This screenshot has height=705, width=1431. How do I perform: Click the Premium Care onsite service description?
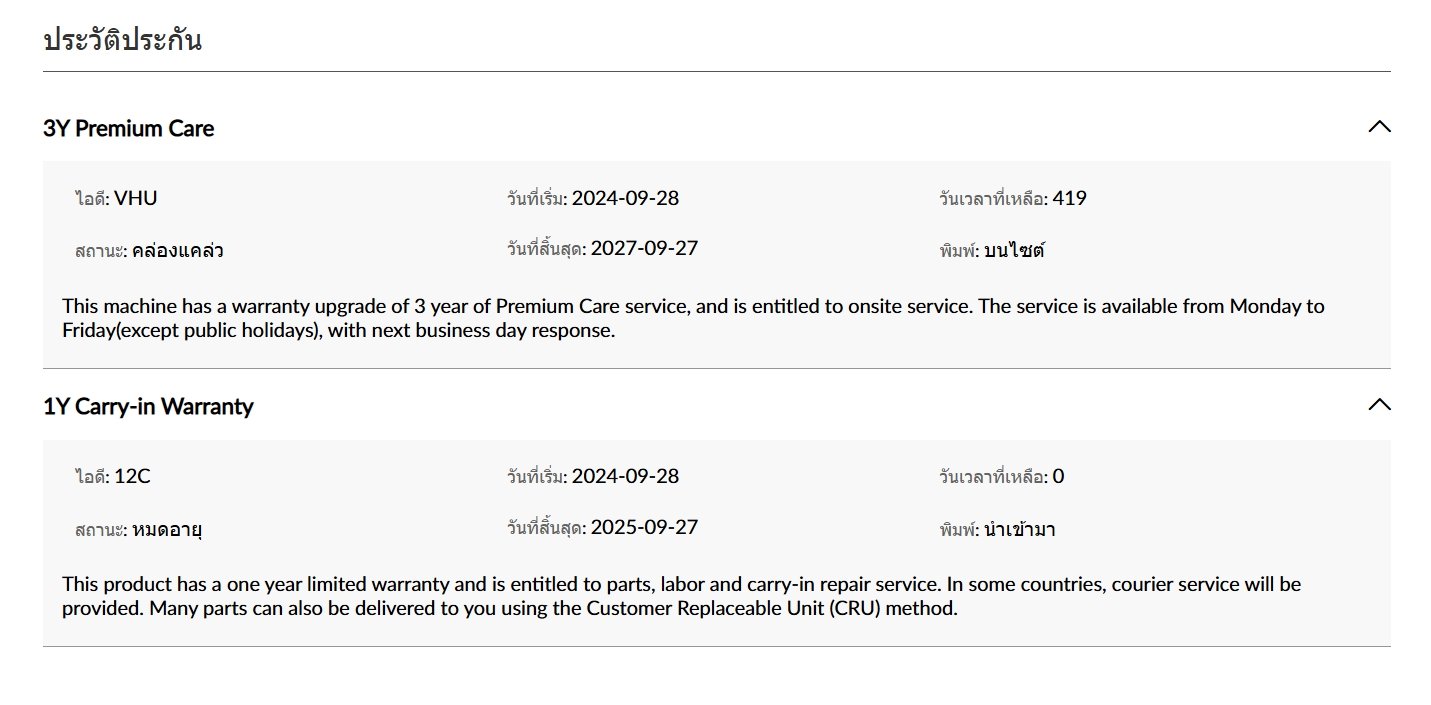pyautogui.click(x=693, y=318)
